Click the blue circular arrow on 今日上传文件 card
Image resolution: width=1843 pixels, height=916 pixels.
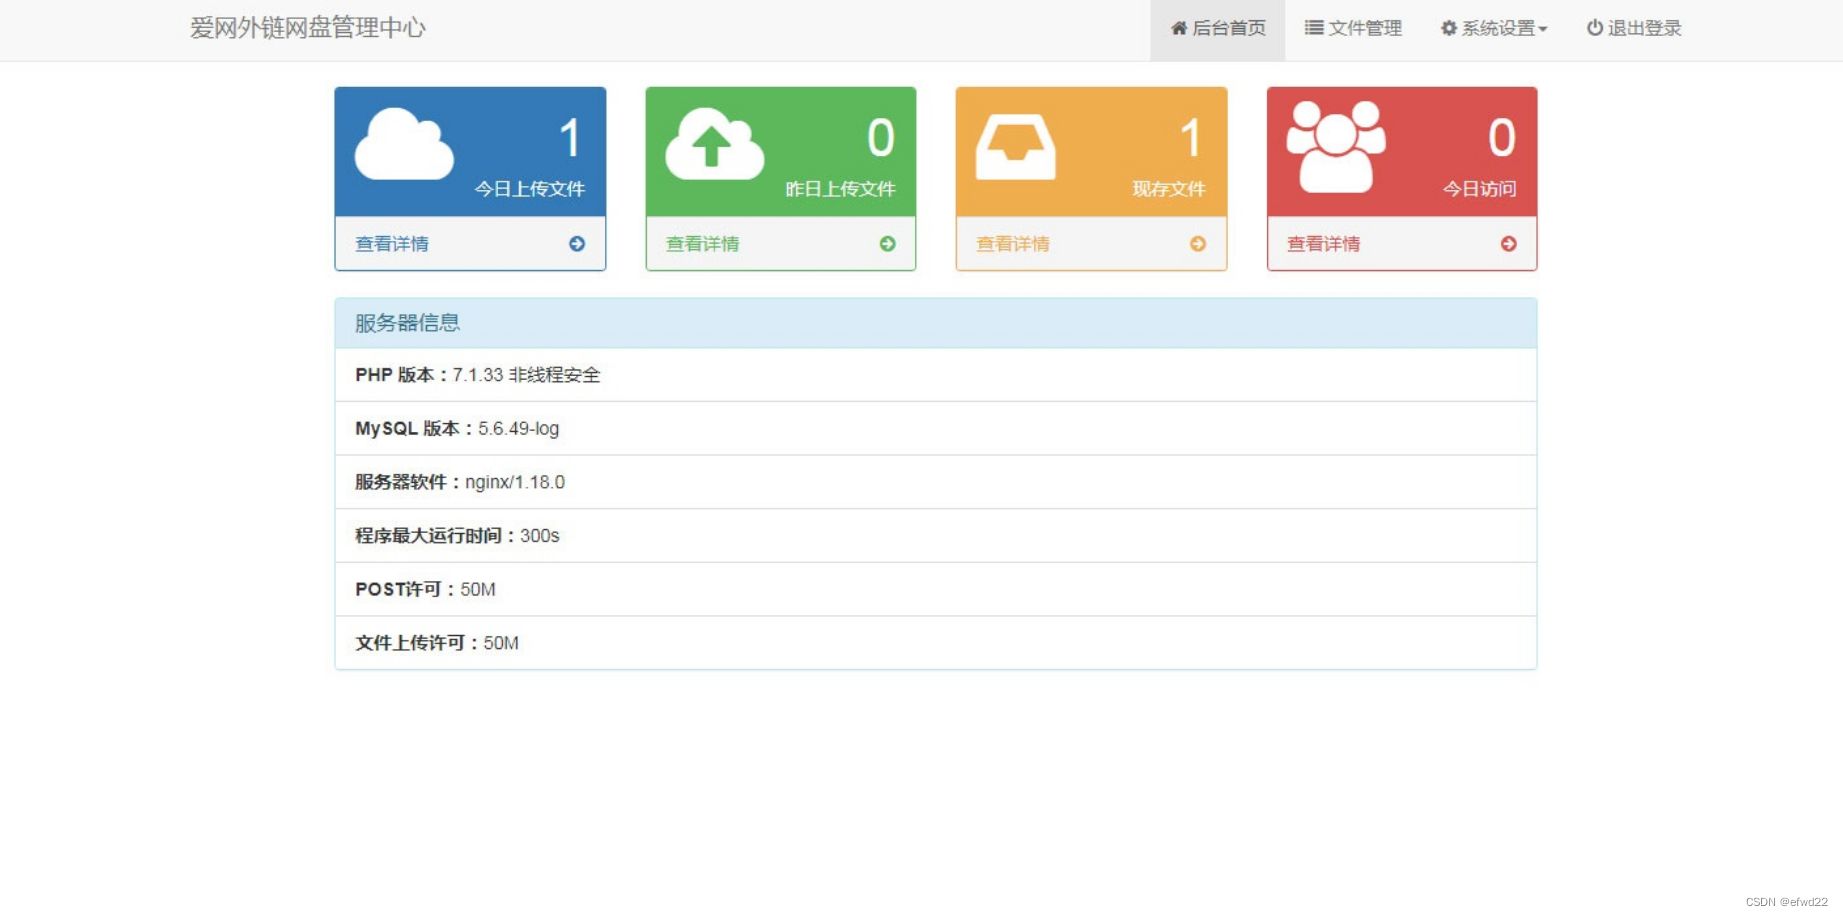577,243
